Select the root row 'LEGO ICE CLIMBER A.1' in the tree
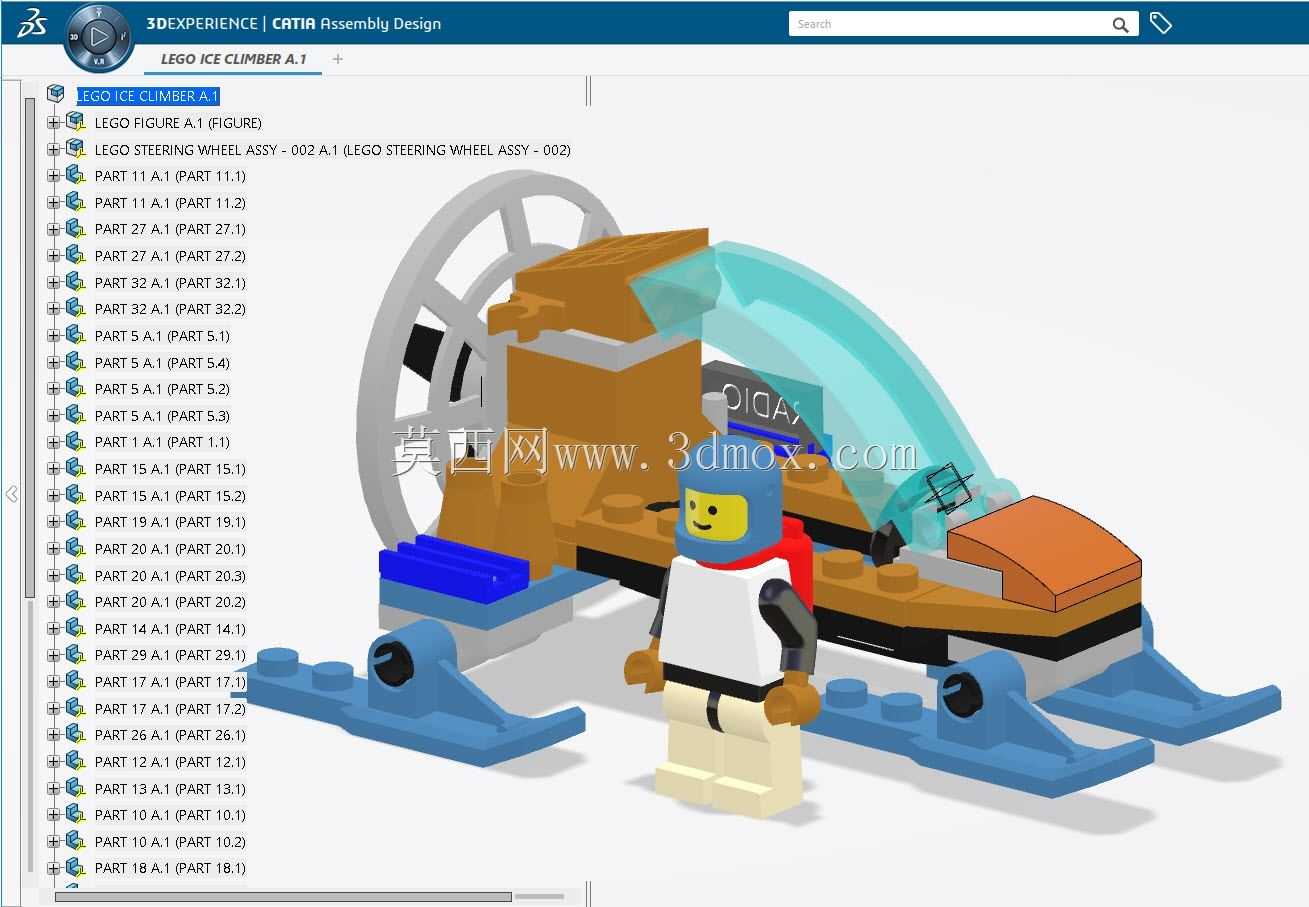Screen dimensions: 1309x907 [x=148, y=96]
